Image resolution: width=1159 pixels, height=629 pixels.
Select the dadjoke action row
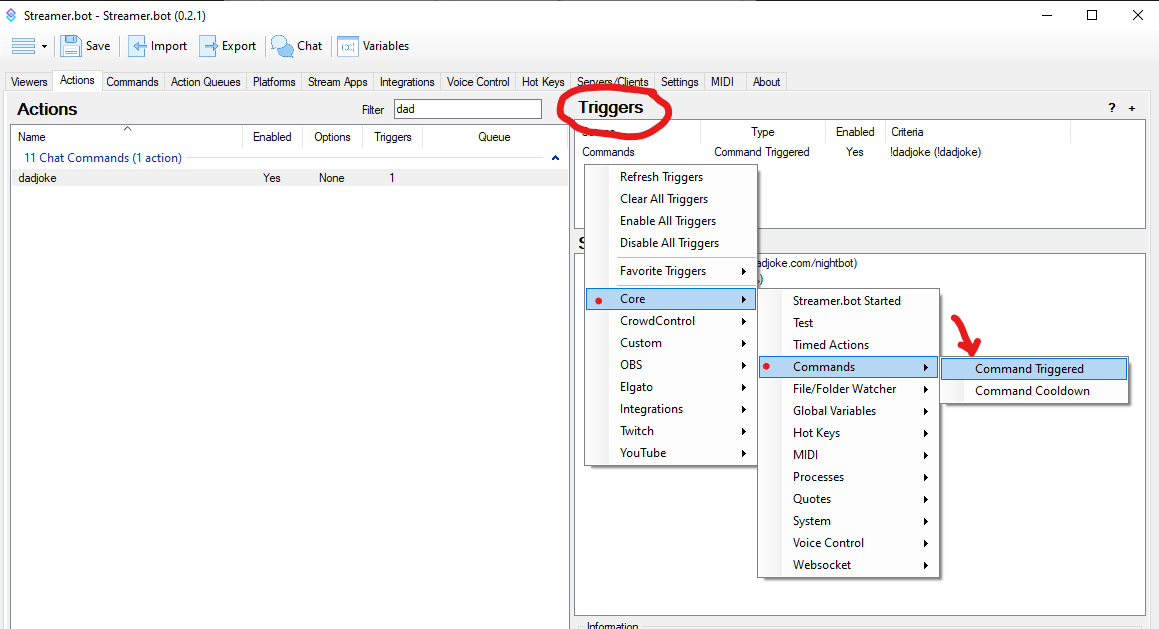289,178
